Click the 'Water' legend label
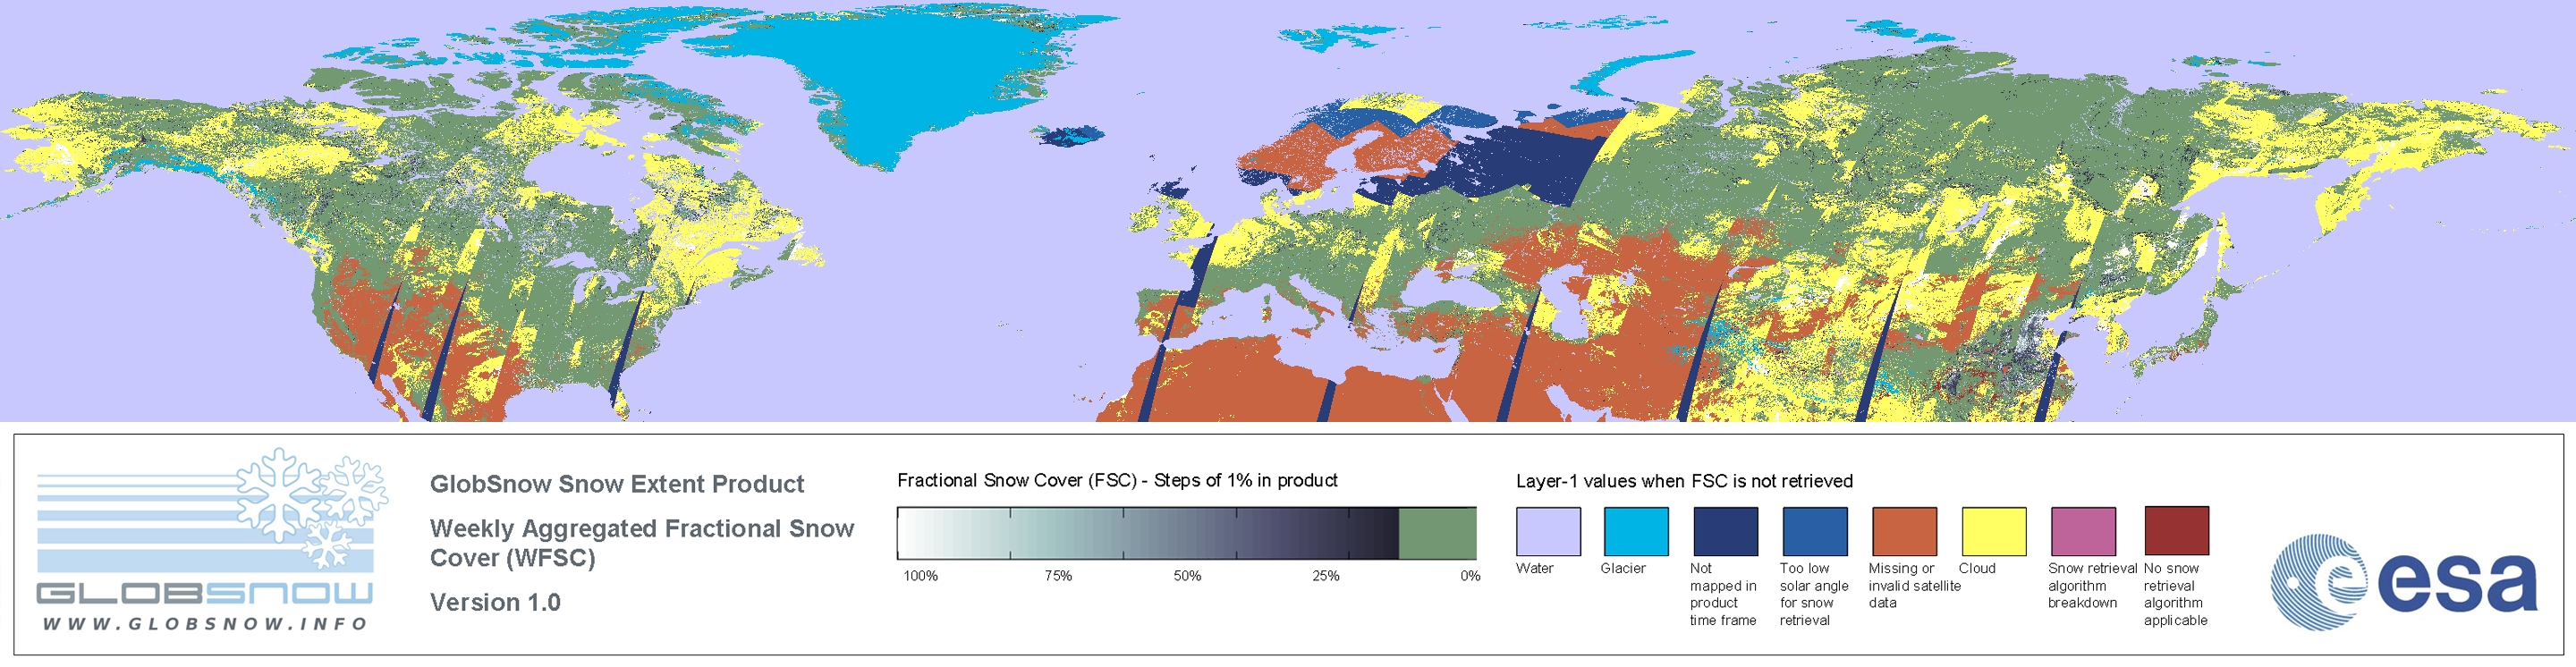This screenshot has height=667, width=2576. (x=1534, y=568)
